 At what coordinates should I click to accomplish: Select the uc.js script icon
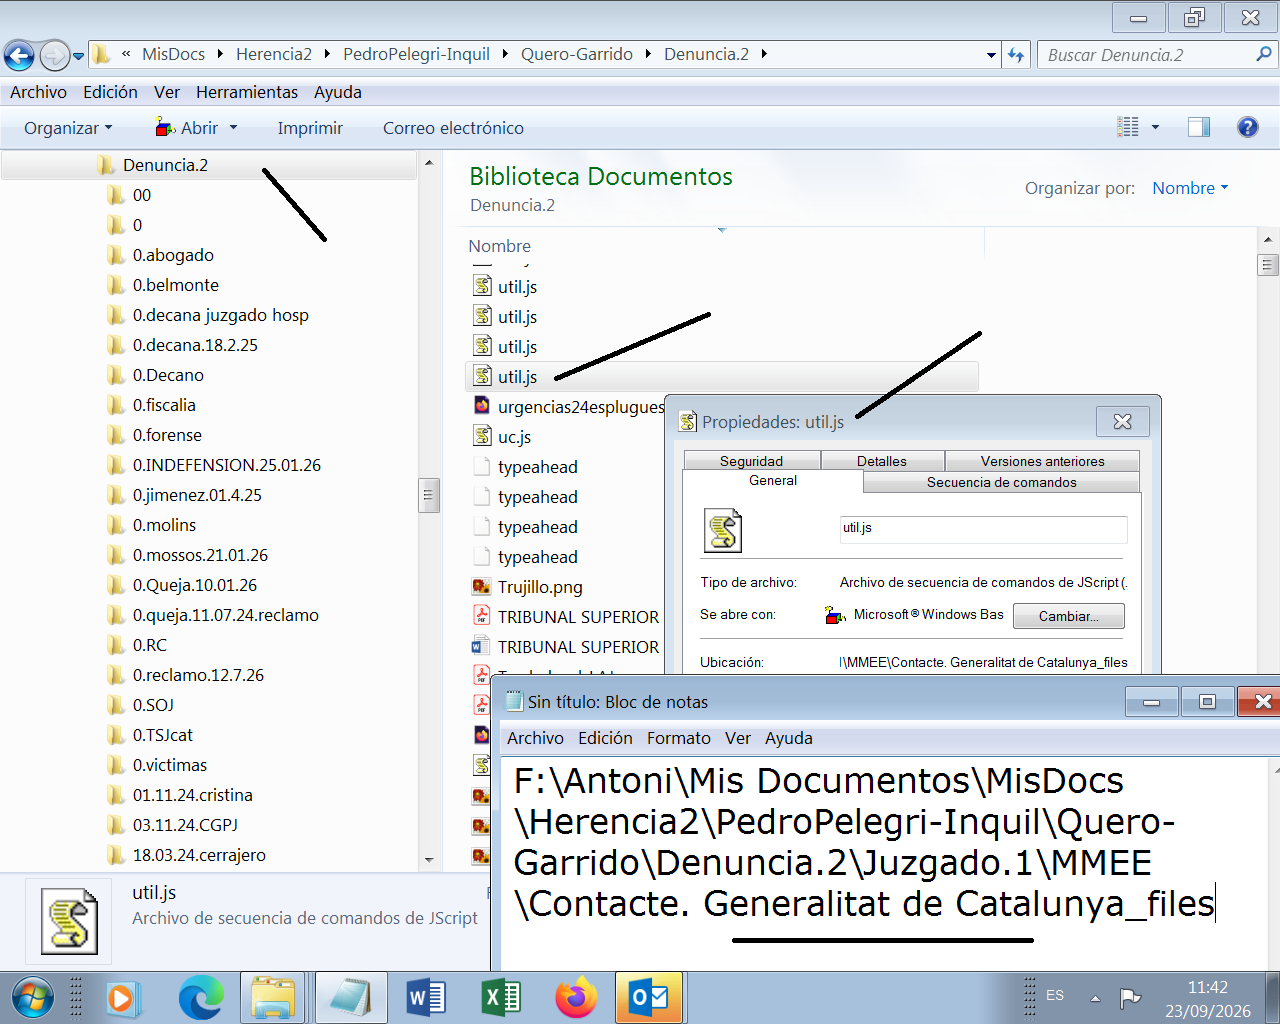[482, 436]
